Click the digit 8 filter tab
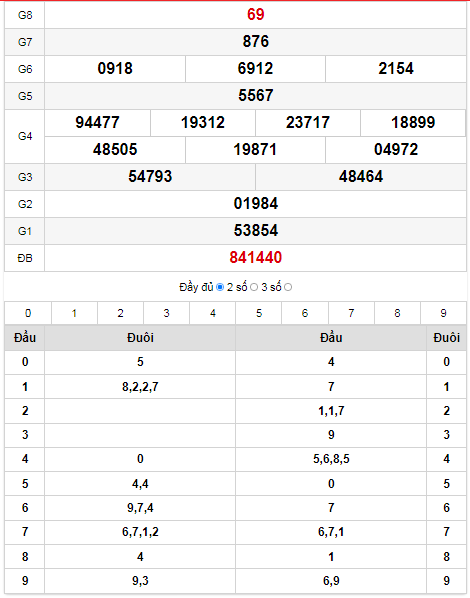470x598 pixels. click(x=397, y=313)
